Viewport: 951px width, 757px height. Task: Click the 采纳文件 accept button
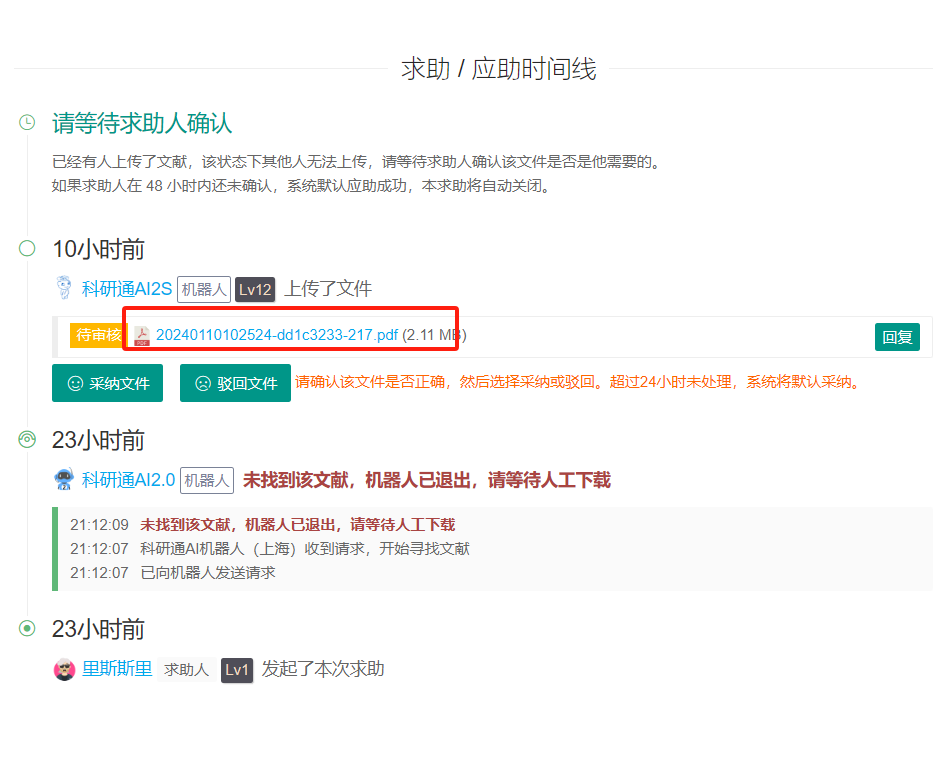(107, 383)
